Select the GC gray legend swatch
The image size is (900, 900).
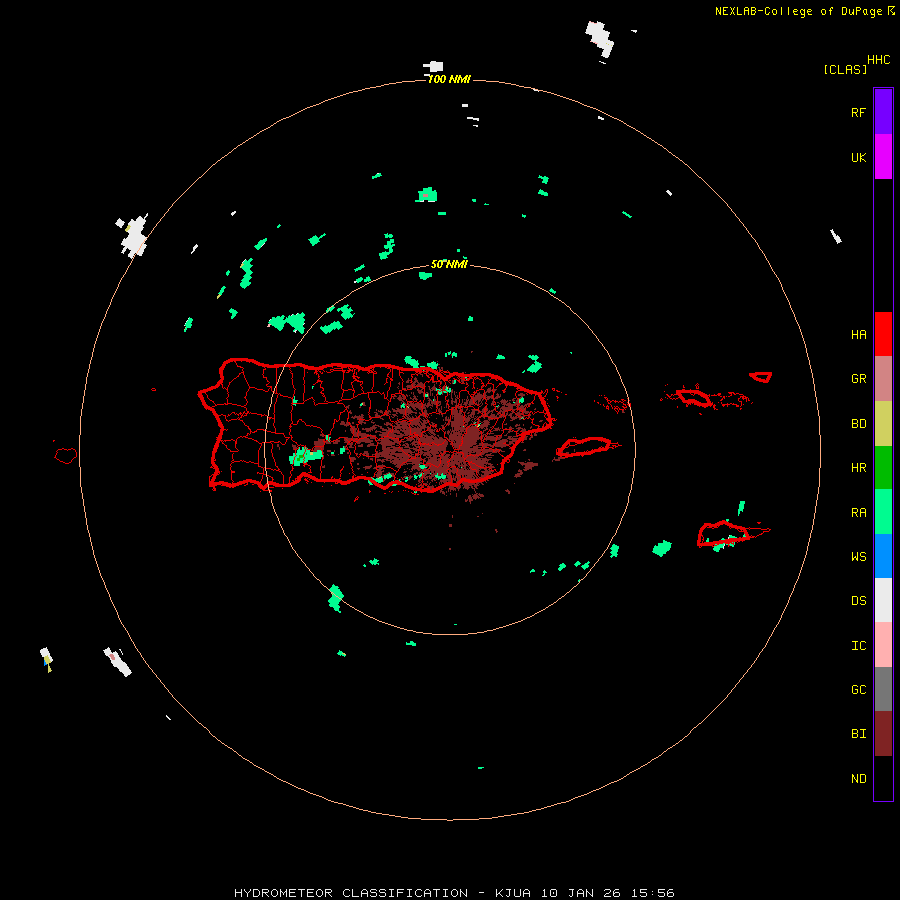pyautogui.click(x=883, y=689)
